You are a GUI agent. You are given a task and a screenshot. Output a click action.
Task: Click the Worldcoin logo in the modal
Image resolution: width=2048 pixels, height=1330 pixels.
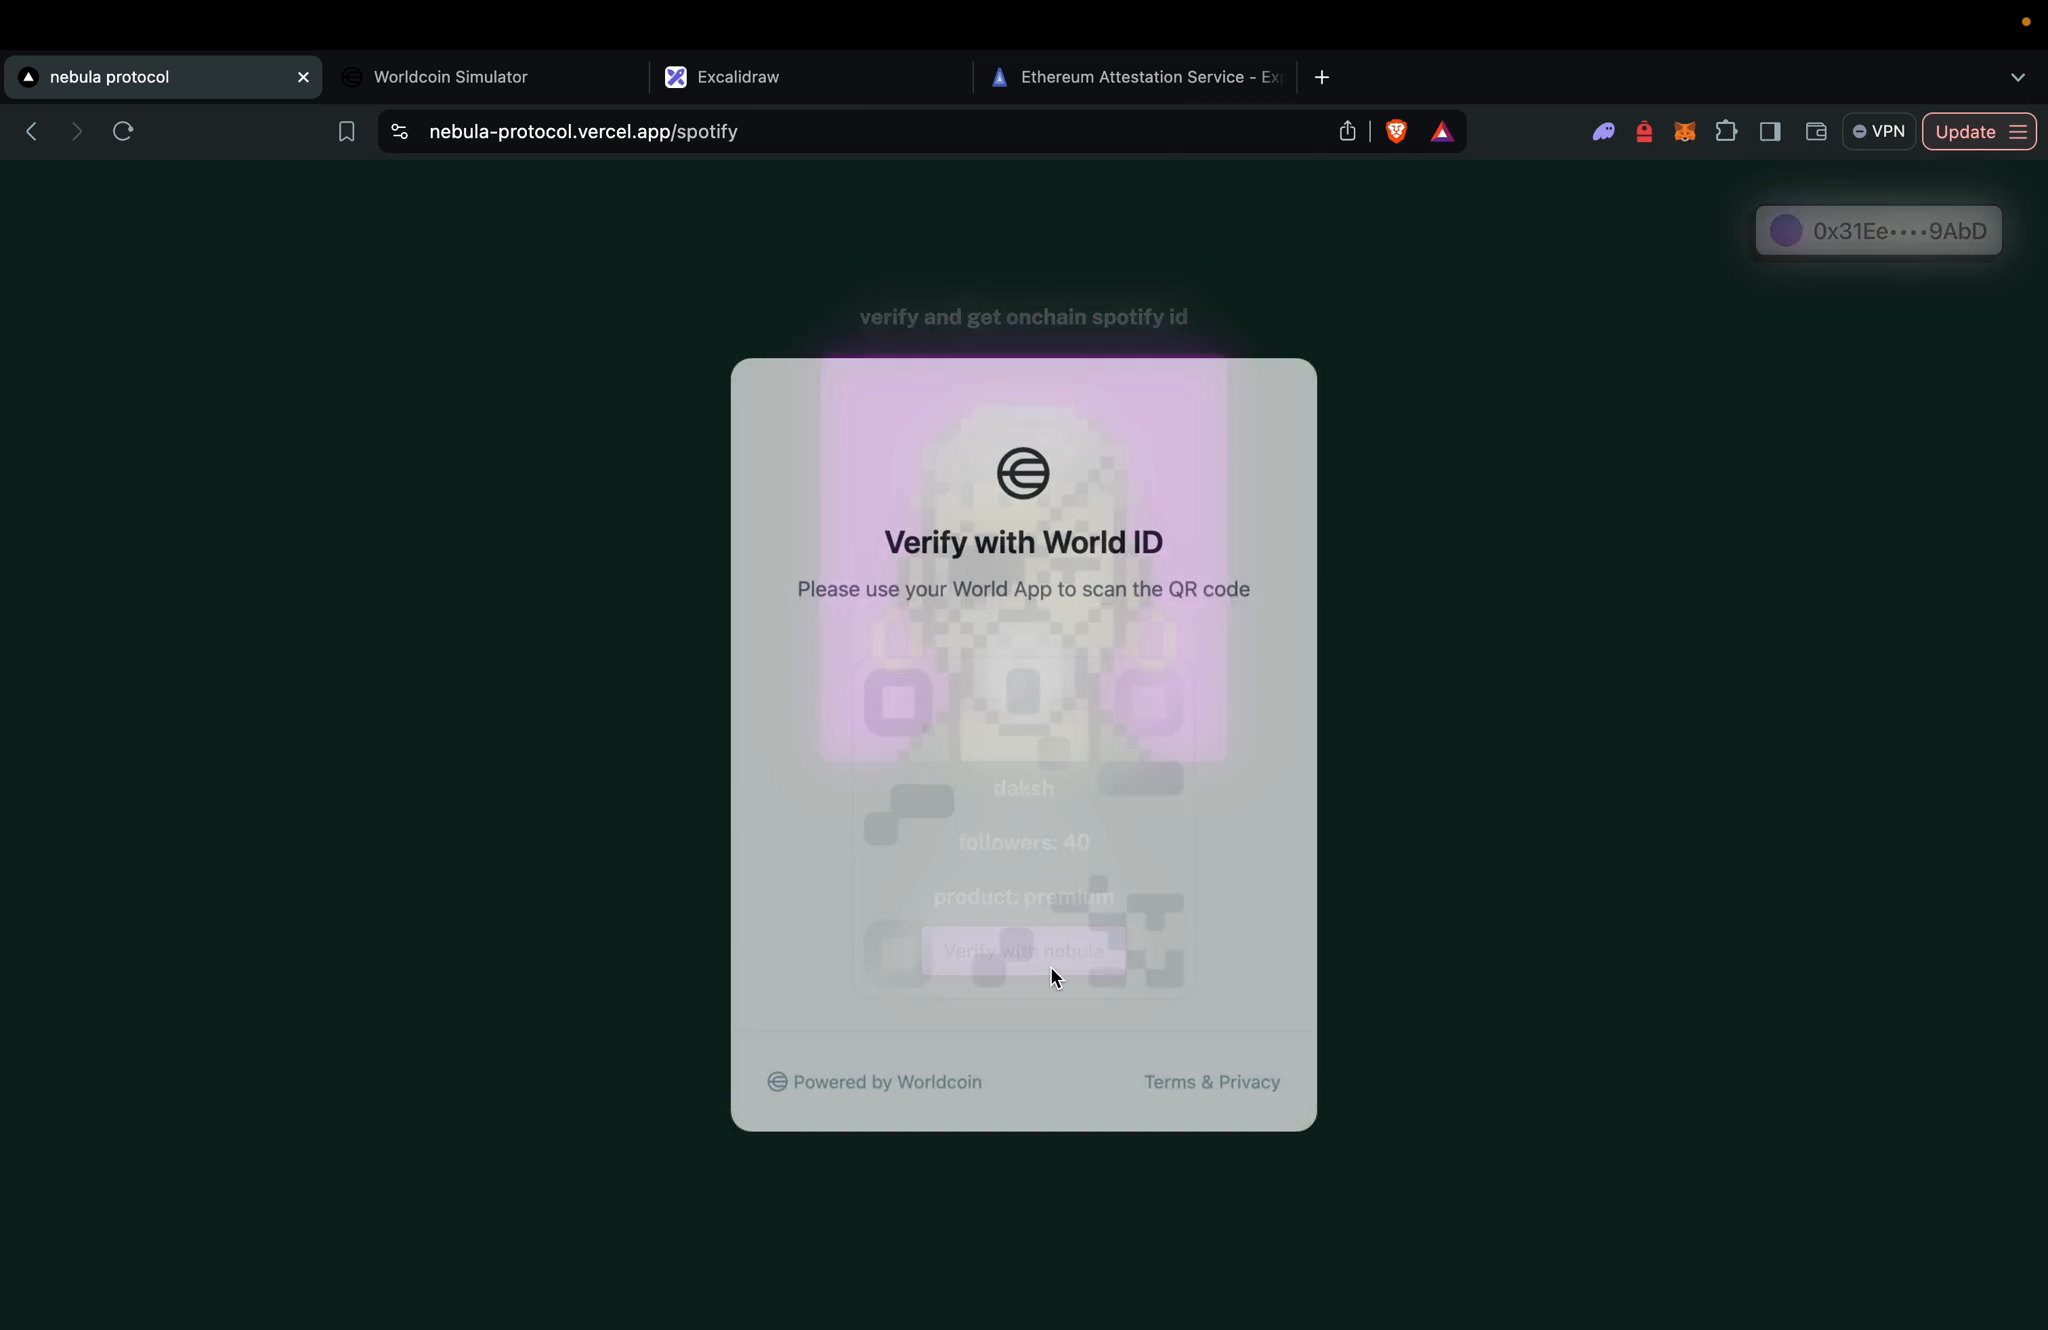1023,473
